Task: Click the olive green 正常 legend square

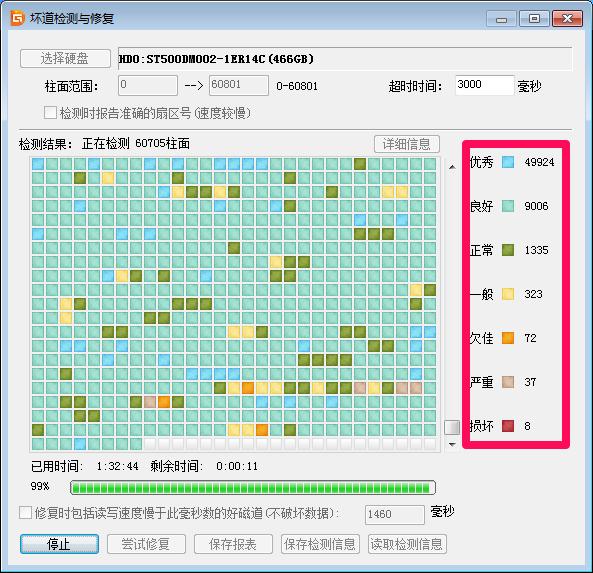Action: (x=508, y=250)
